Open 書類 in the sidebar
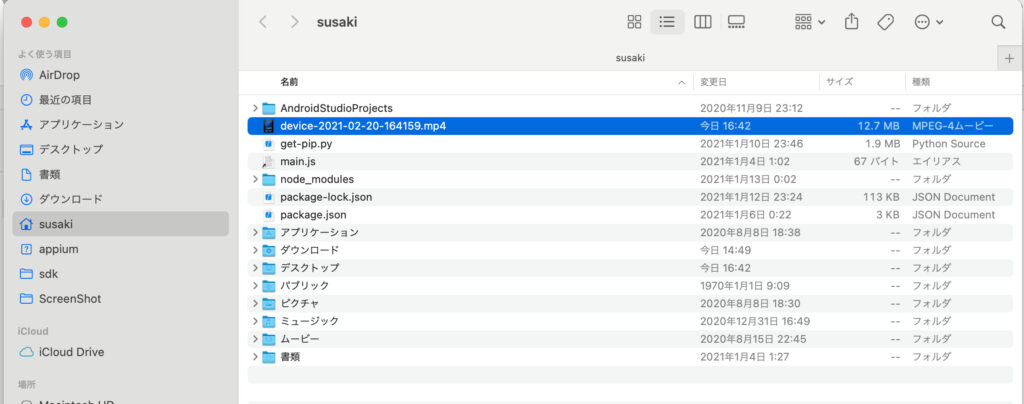 click(121, 174)
